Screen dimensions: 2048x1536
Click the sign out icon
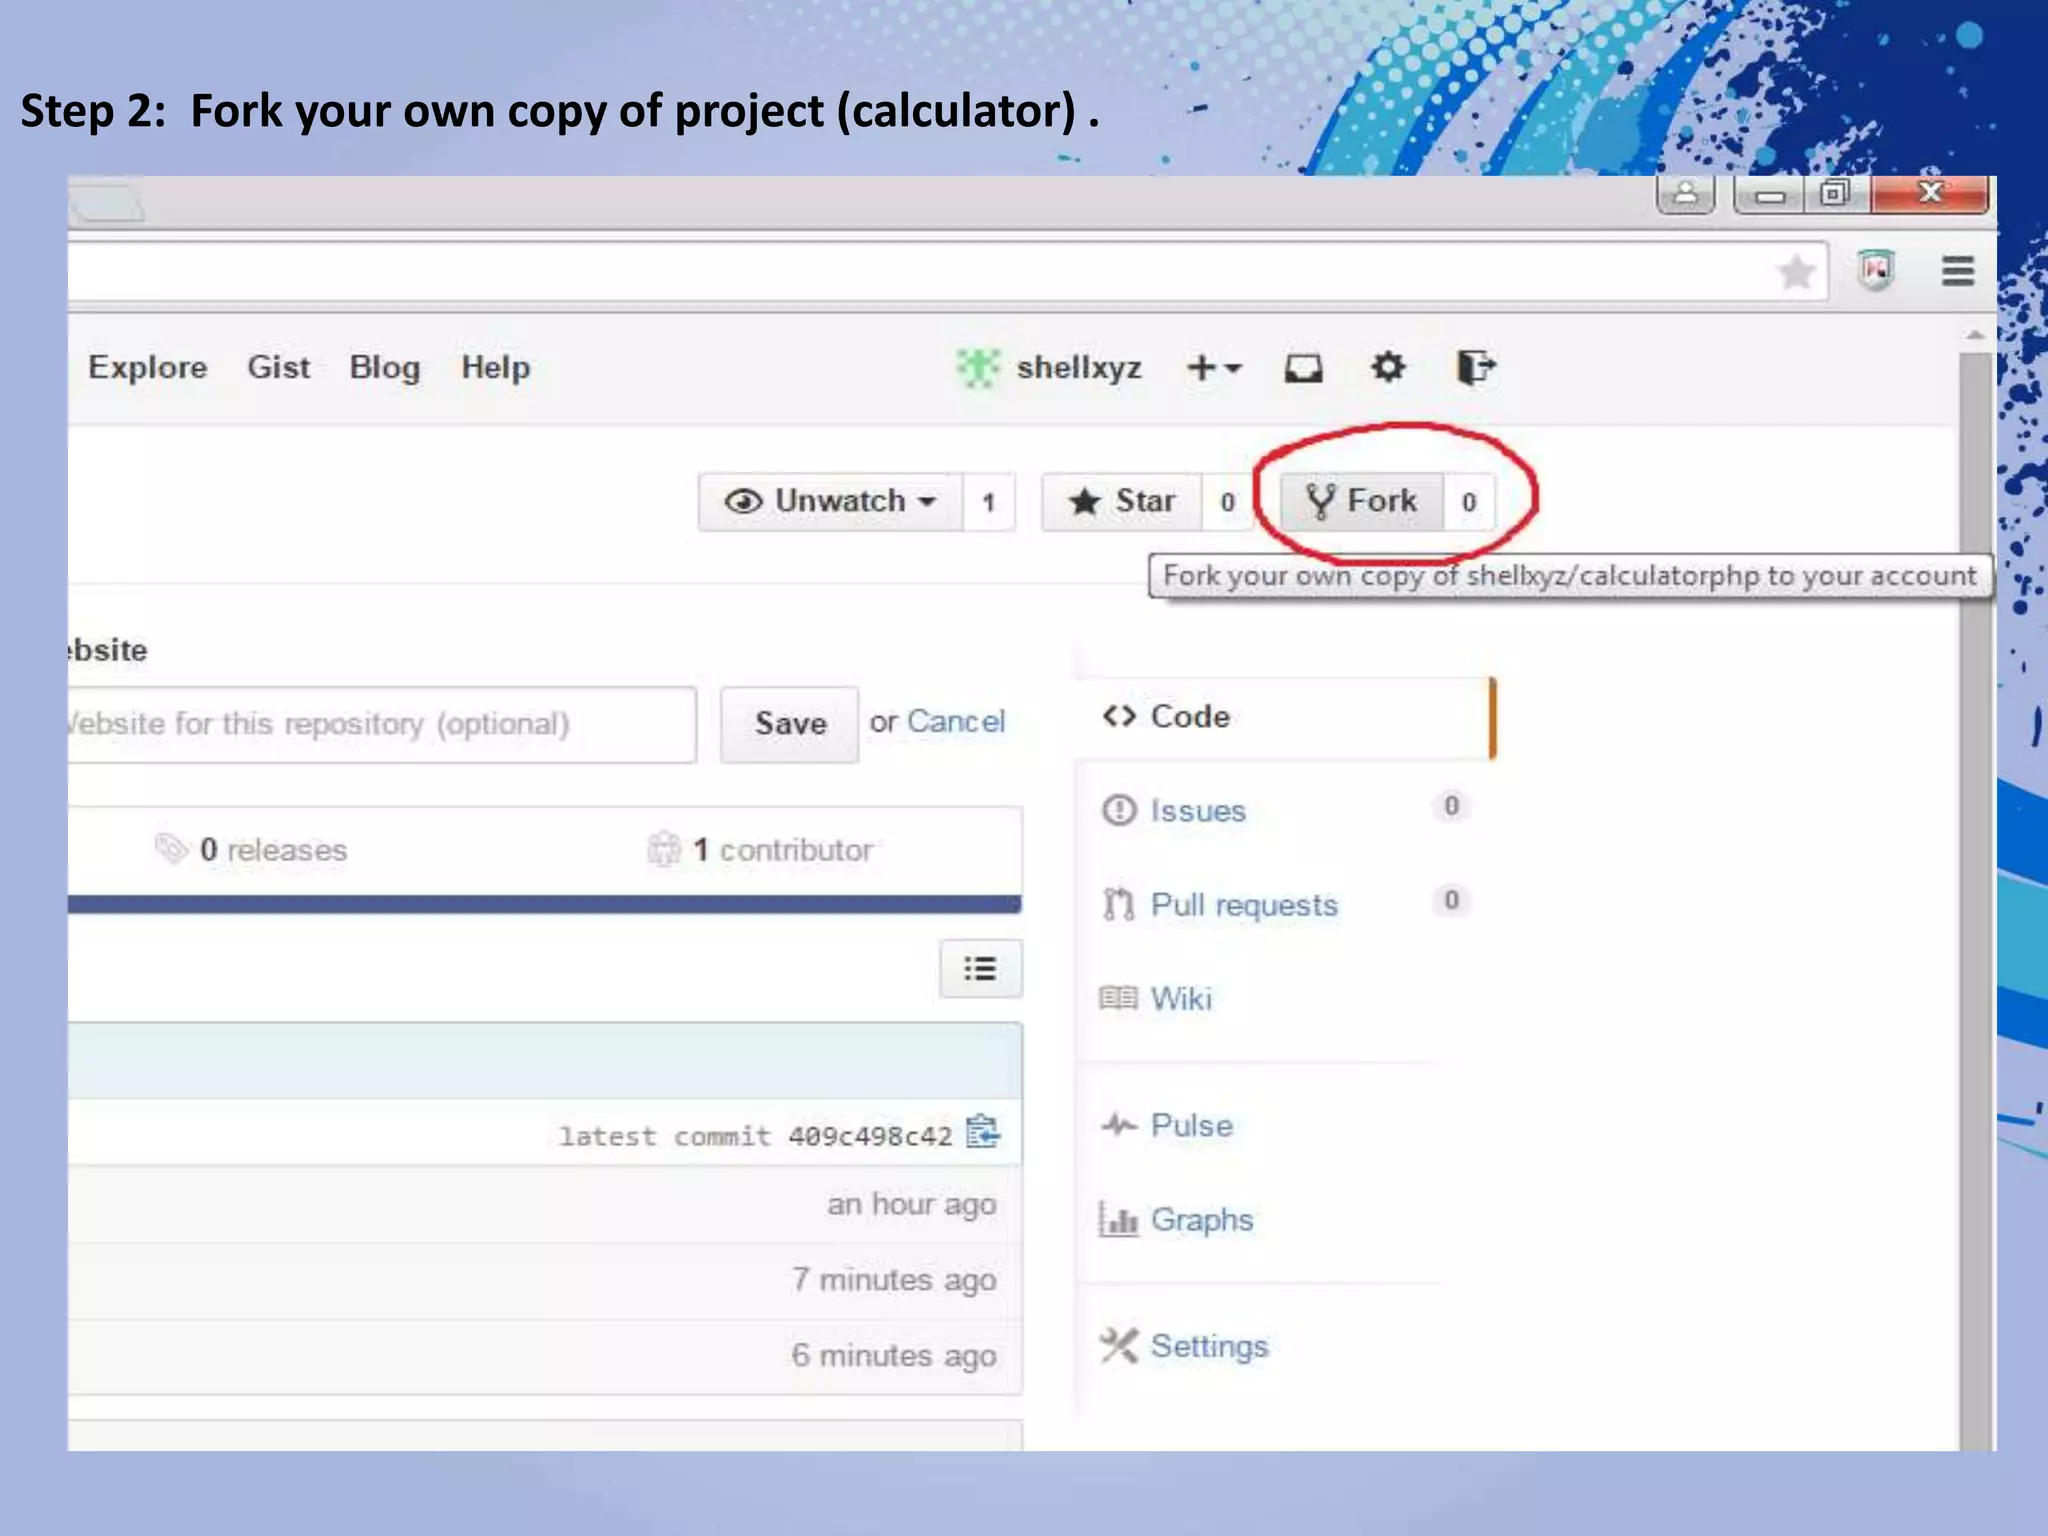1475,367
